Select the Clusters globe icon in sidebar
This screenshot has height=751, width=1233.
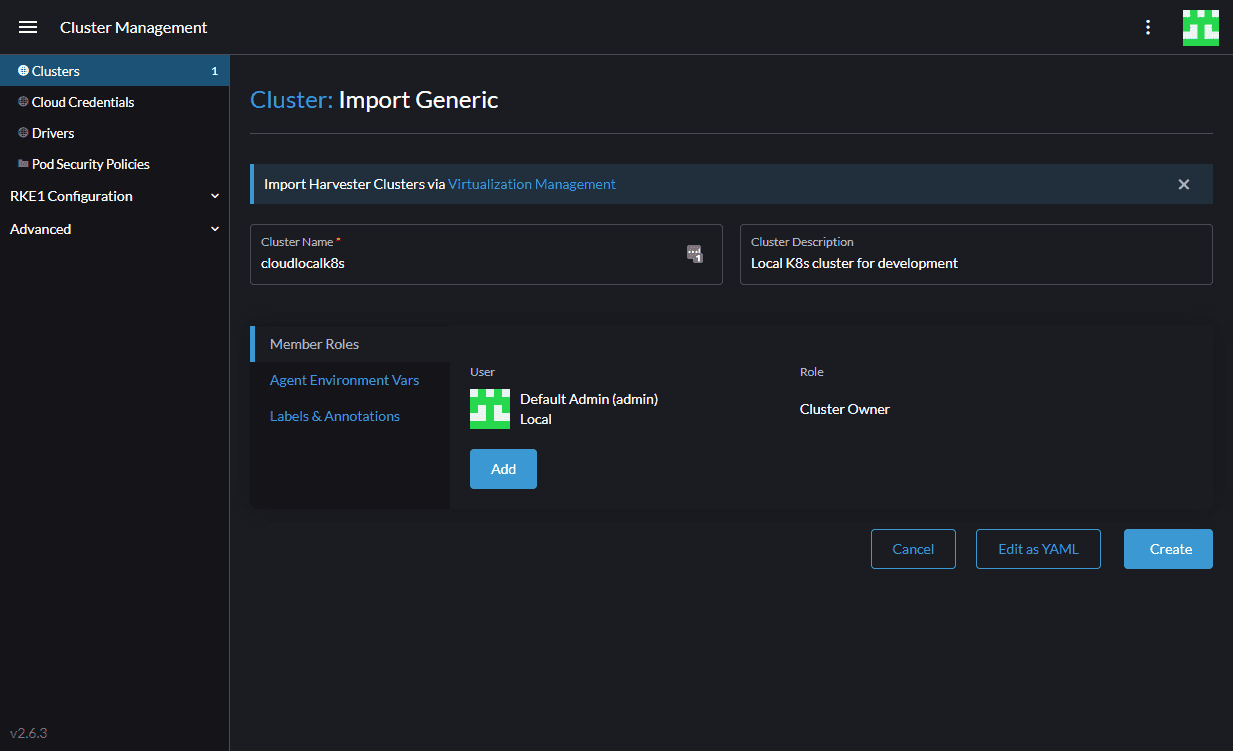point(22,70)
